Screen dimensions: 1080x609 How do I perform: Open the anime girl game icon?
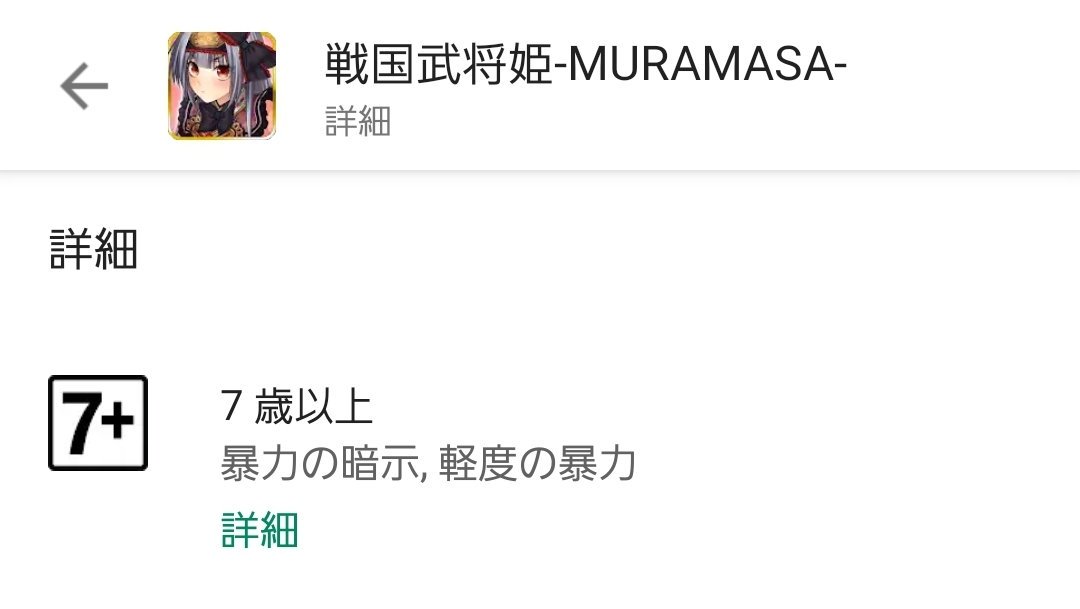[222, 85]
